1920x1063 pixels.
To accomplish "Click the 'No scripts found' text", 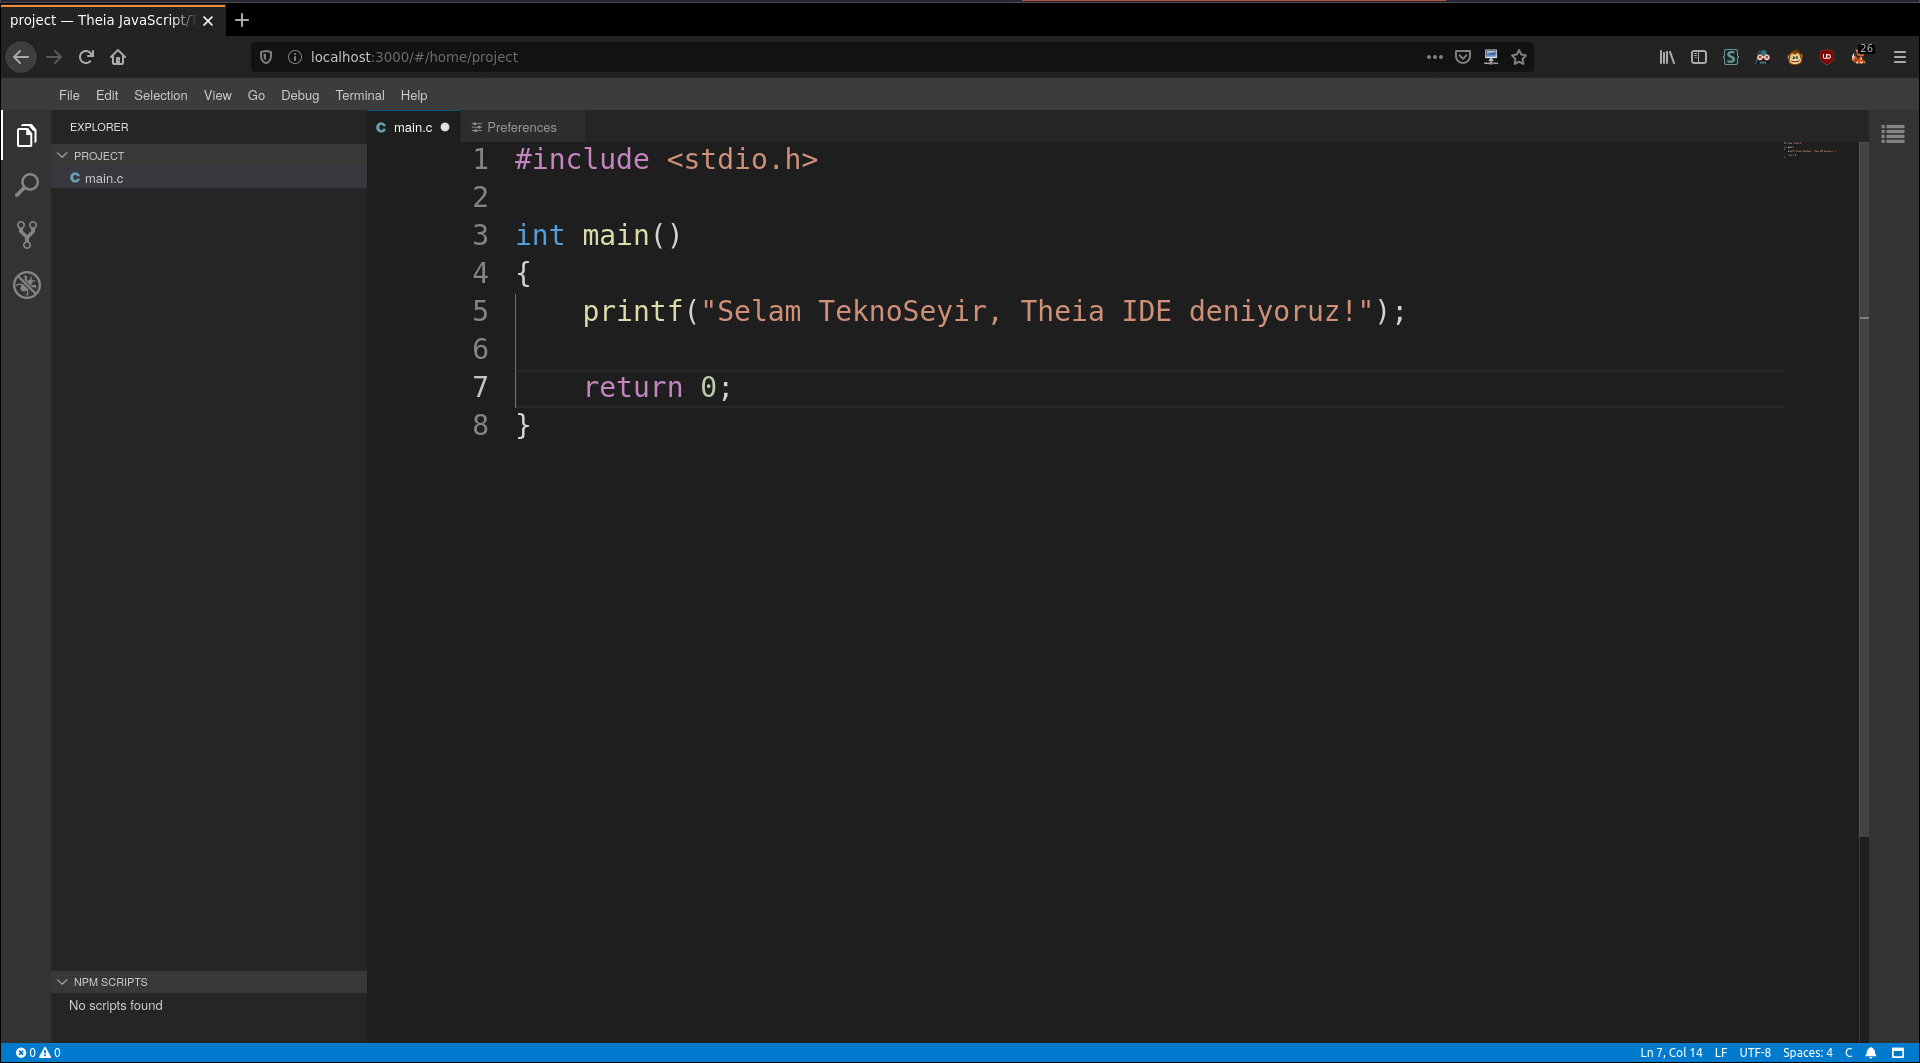I will (x=116, y=1005).
